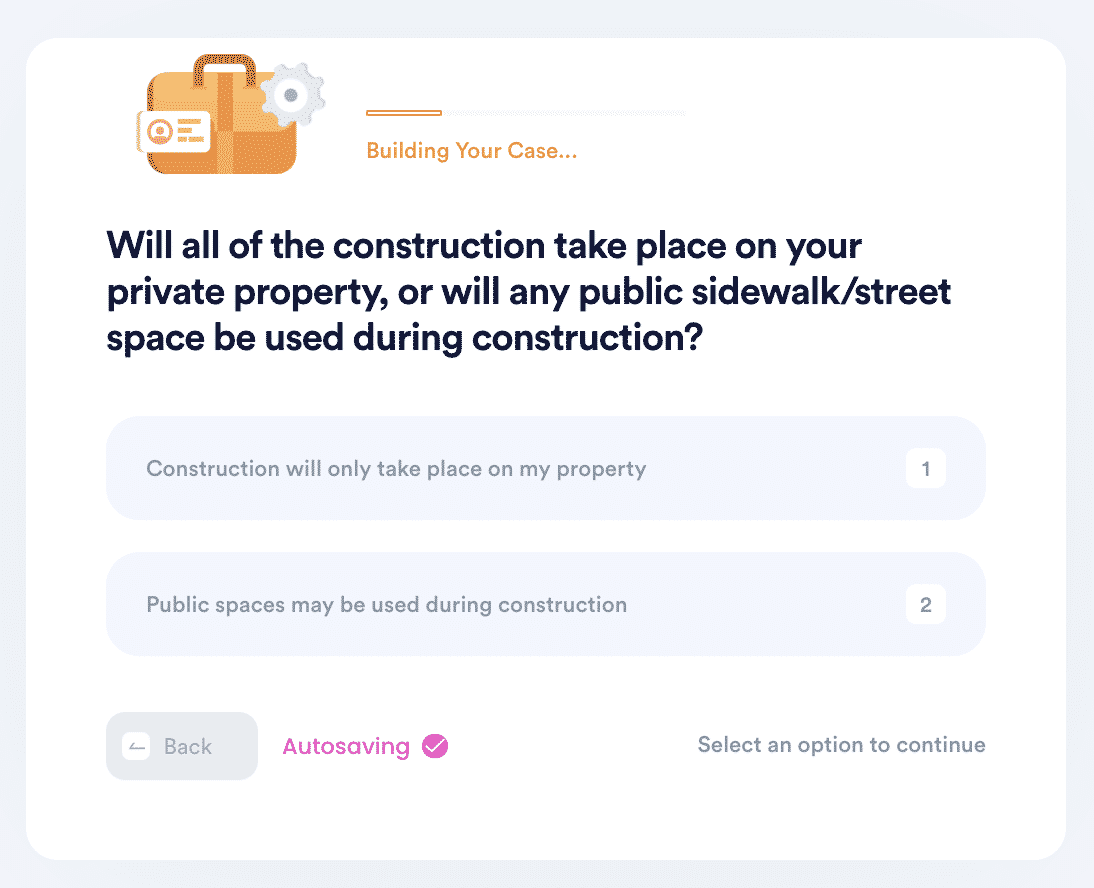Click "Select an option to continue" text

point(841,745)
